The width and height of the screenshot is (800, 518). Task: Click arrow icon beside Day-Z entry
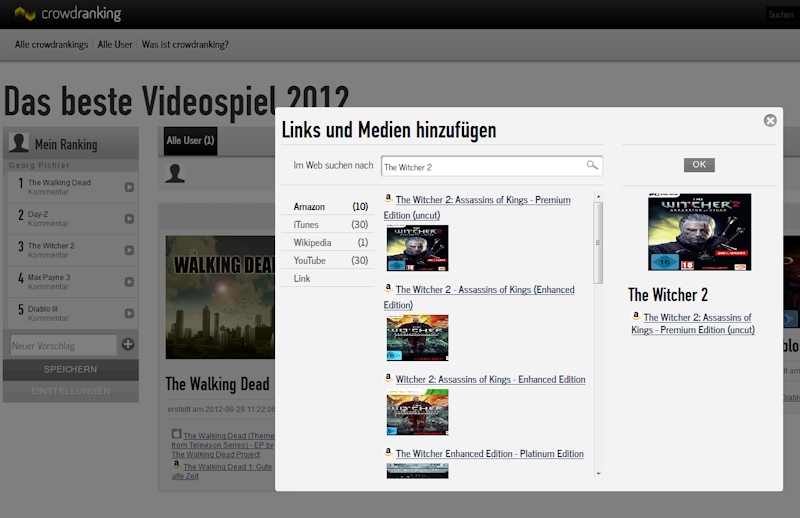point(130,219)
